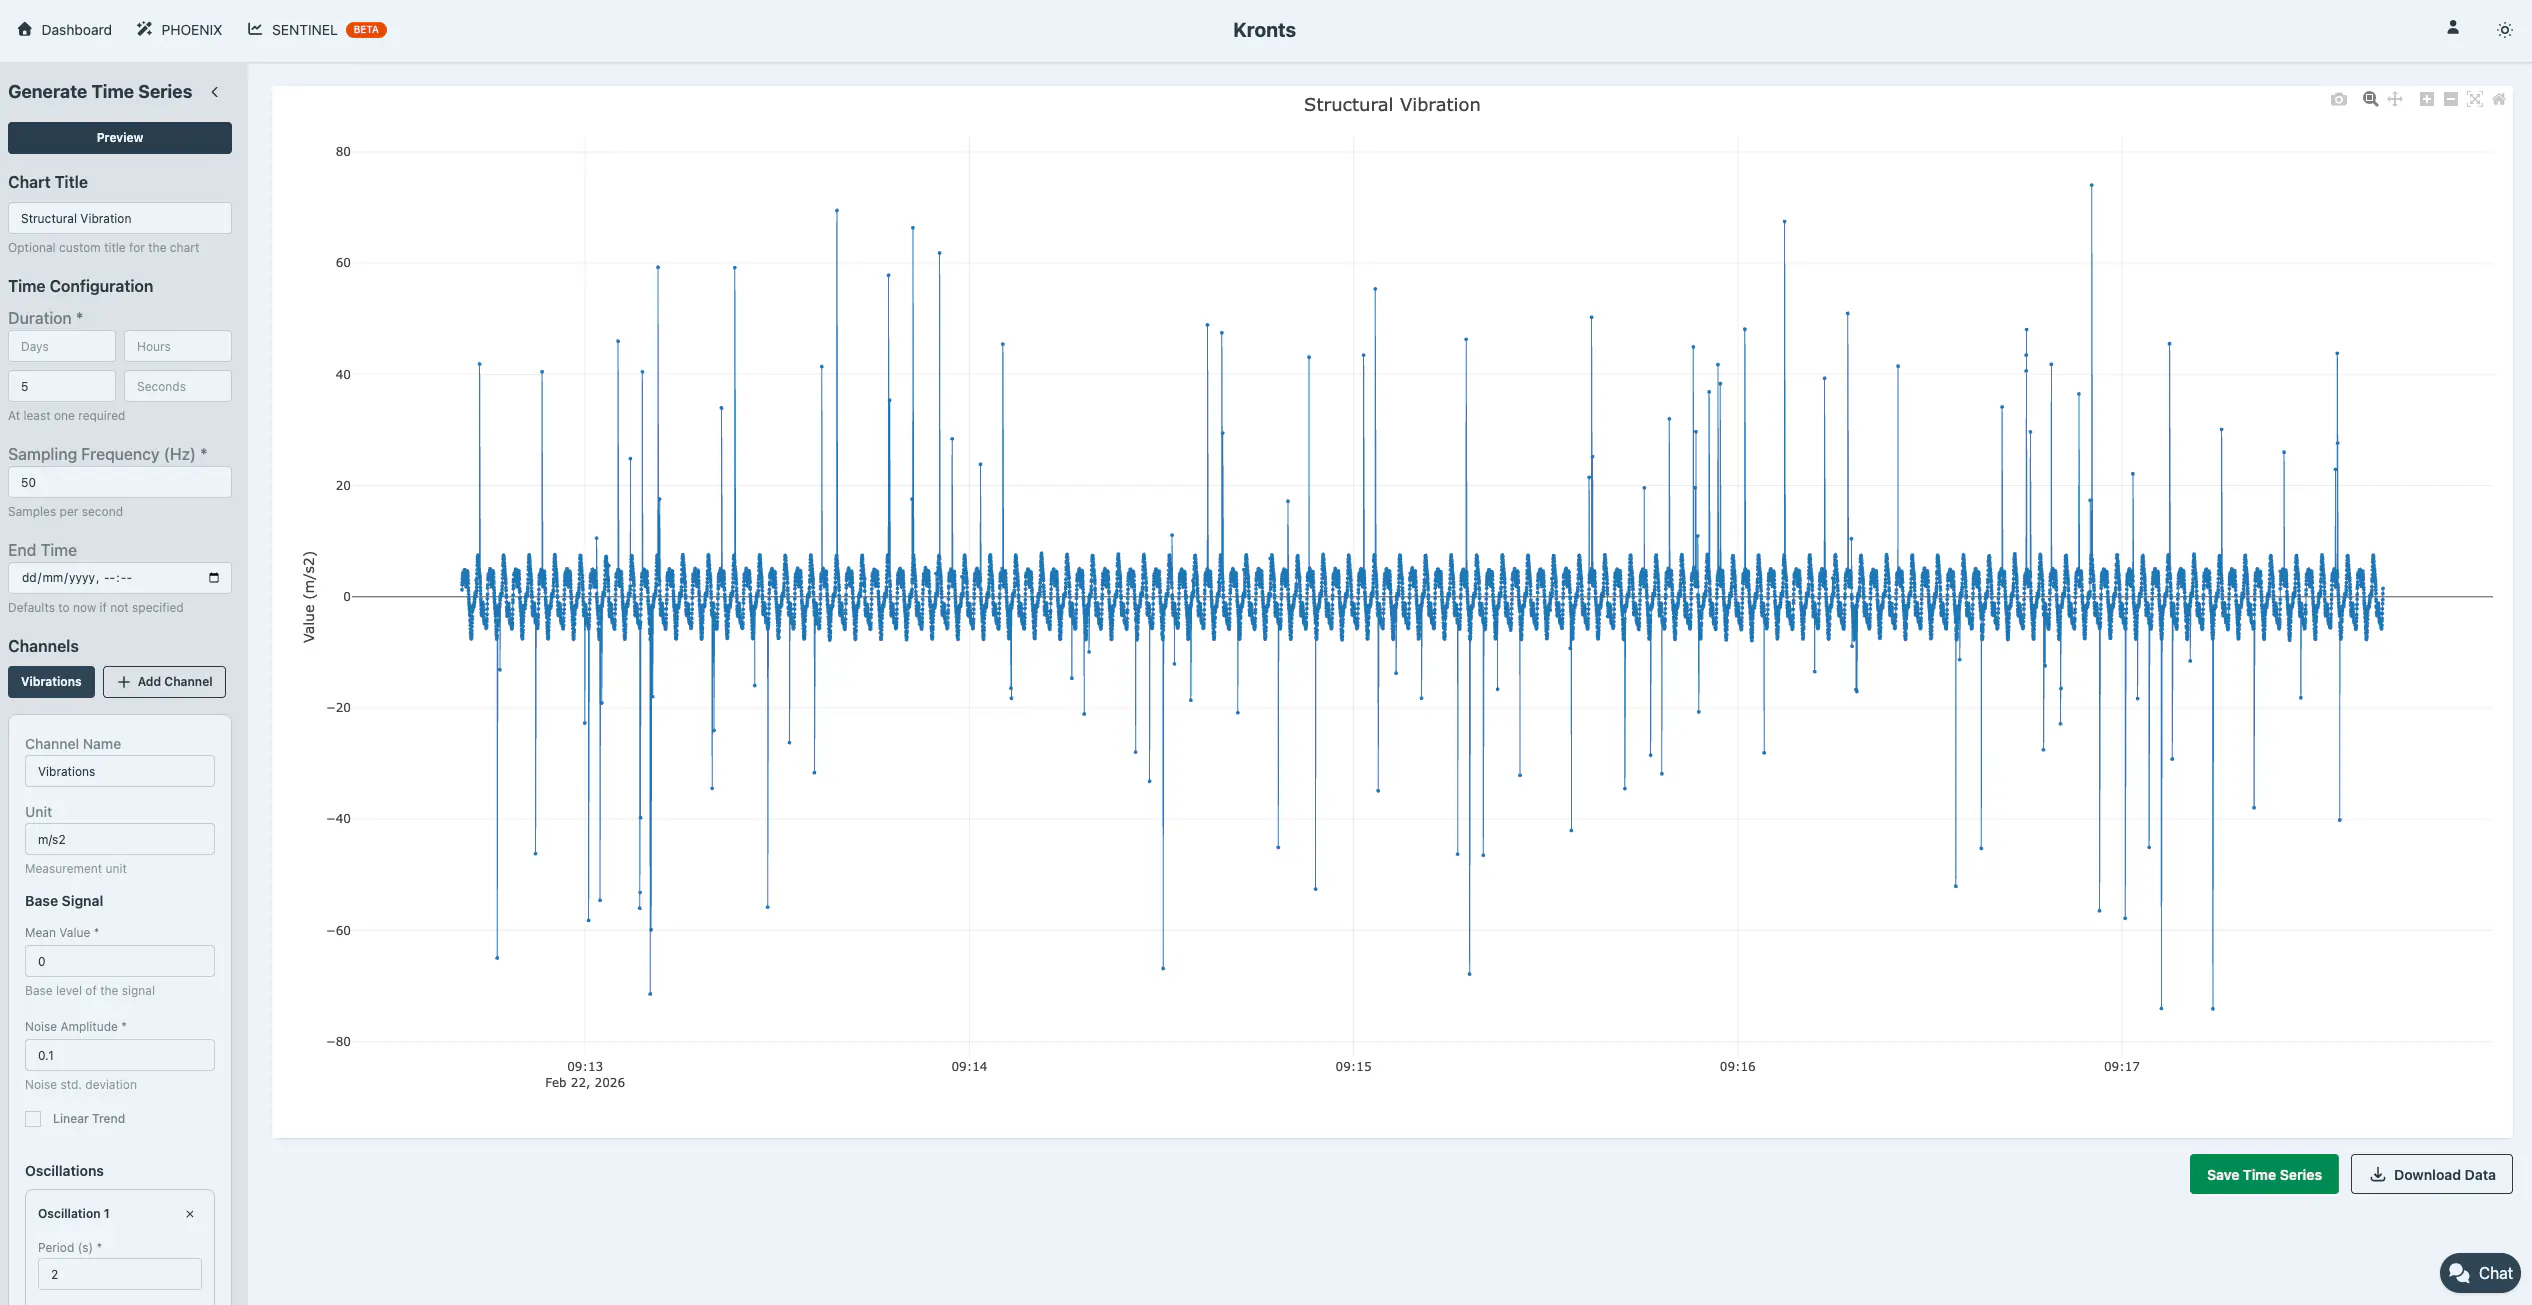This screenshot has width=2532, height=1305.
Task: Save the time series
Action: (x=2263, y=1173)
